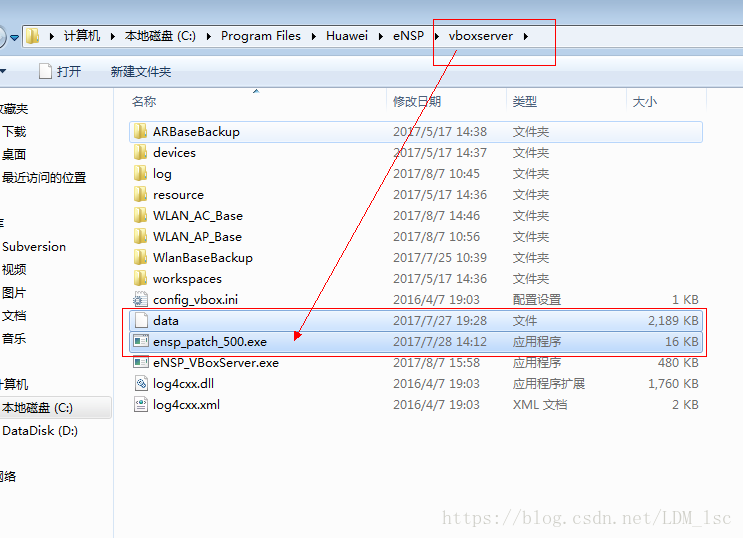Open 桌面 in the sidebar

pyautogui.click(x=14, y=154)
